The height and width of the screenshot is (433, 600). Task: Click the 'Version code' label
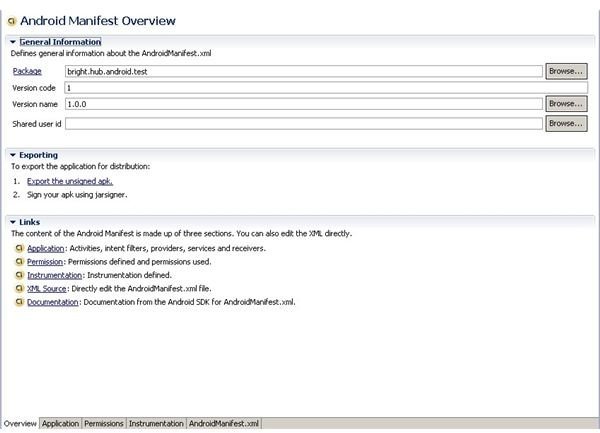click(x=34, y=88)
